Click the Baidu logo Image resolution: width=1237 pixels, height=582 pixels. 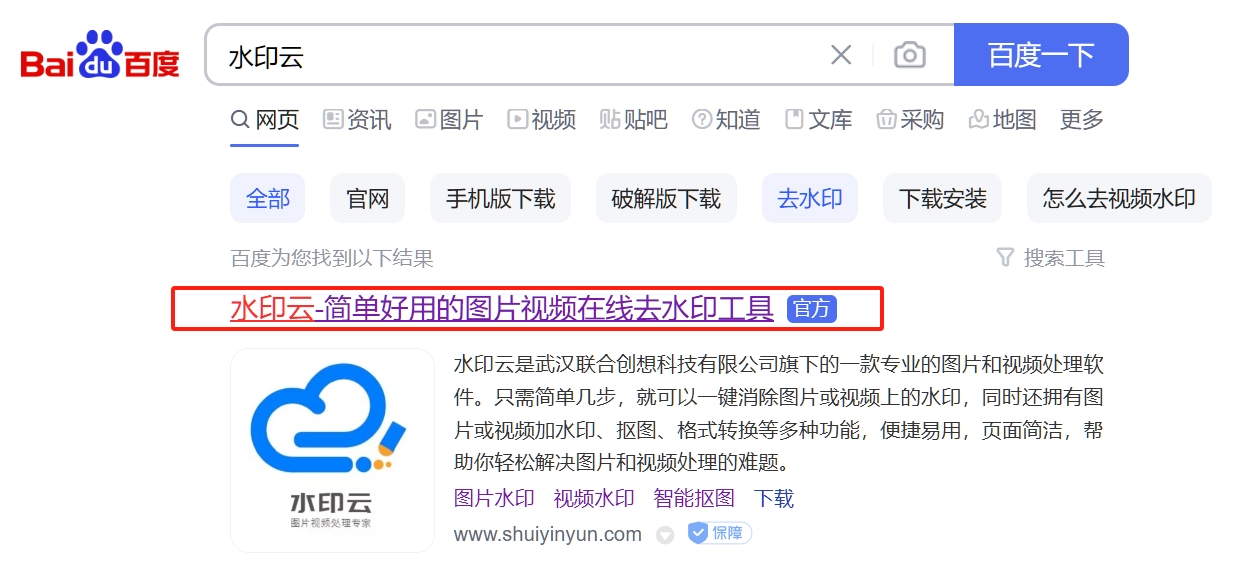click(100, 55)
